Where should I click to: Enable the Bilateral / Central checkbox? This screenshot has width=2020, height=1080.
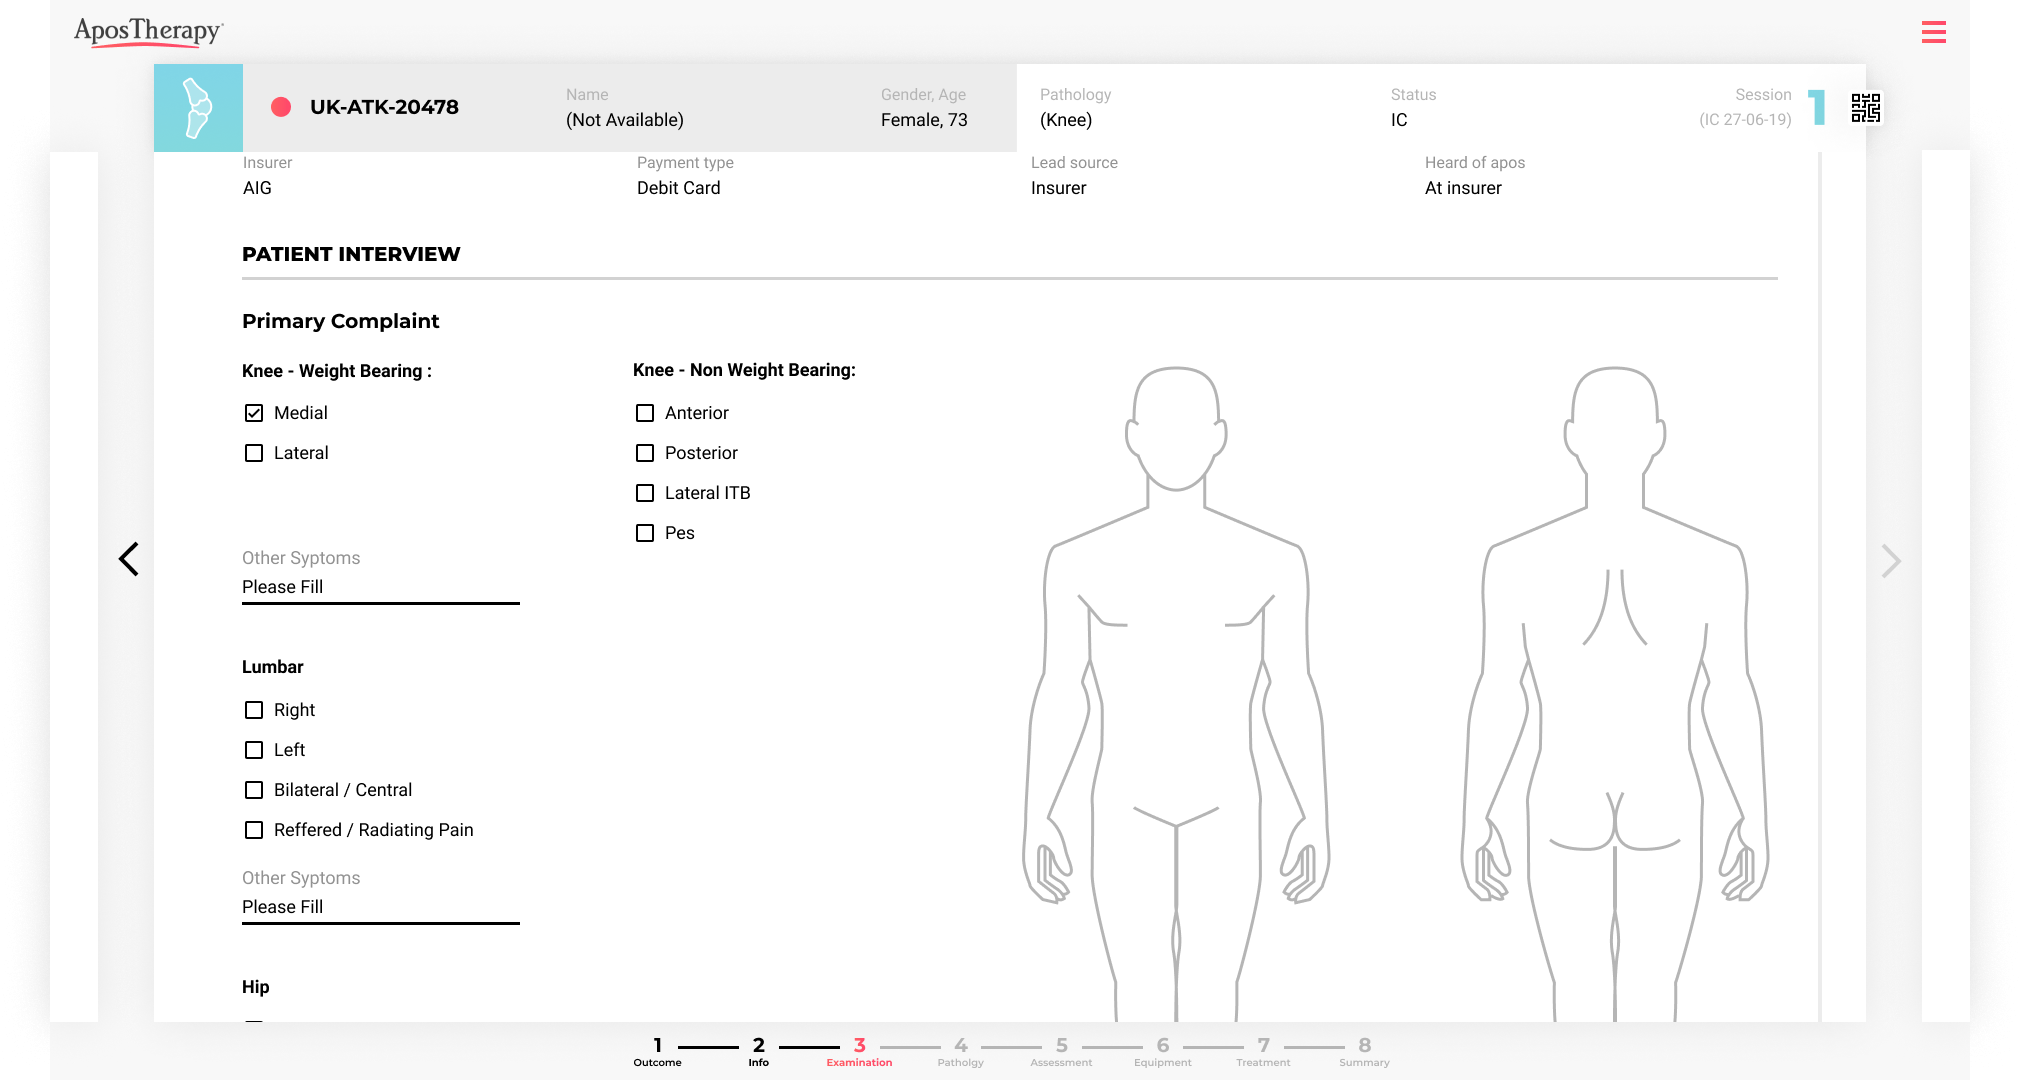click(x=254, y=790)
